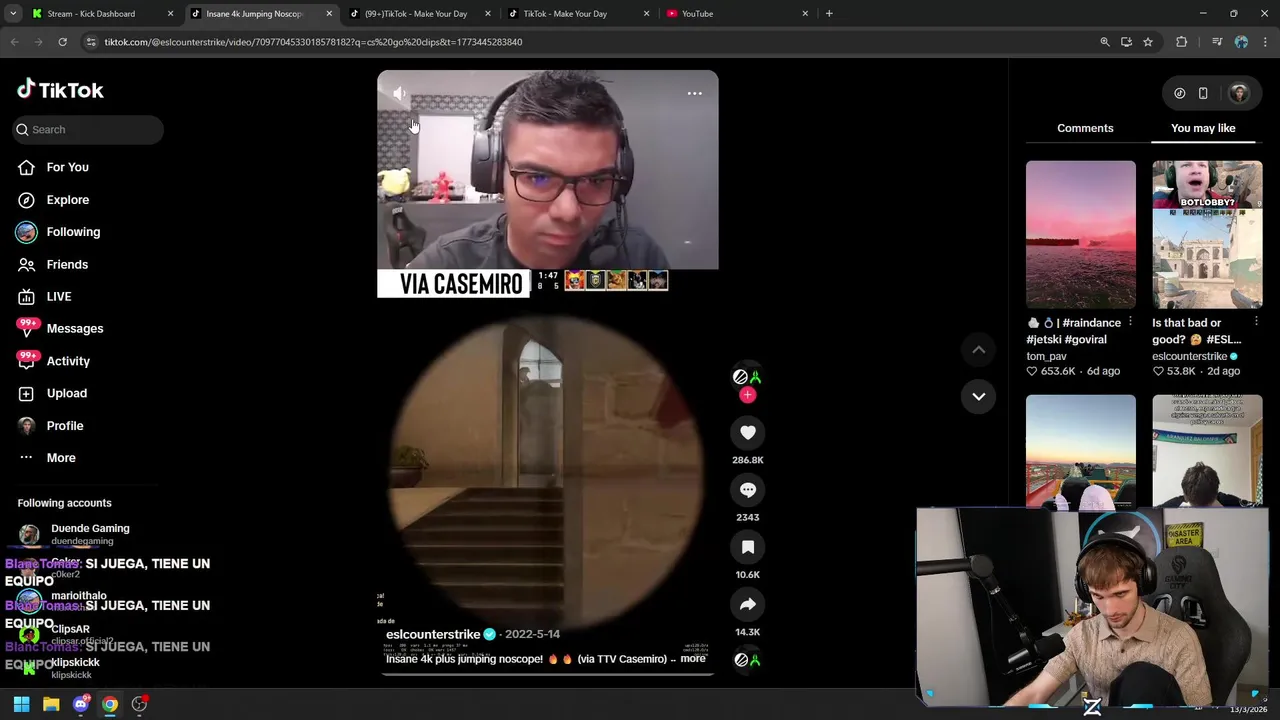The image size is (1280, 720).
Task: Open the pink sunset jetski video thumbnail
Action: tap(1080, 235)
